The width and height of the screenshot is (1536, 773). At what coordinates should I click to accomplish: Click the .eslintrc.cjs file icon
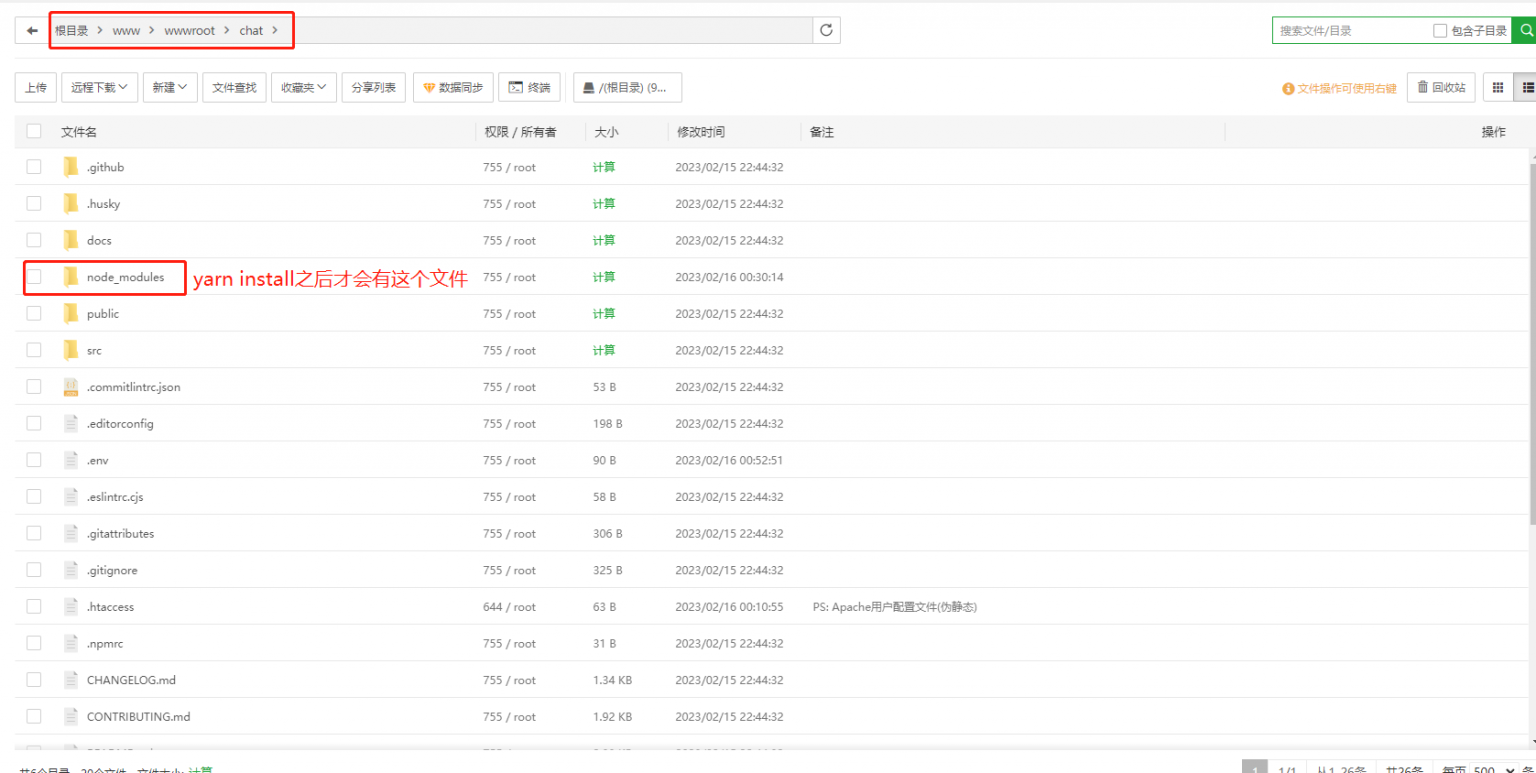tap(70, 496)
